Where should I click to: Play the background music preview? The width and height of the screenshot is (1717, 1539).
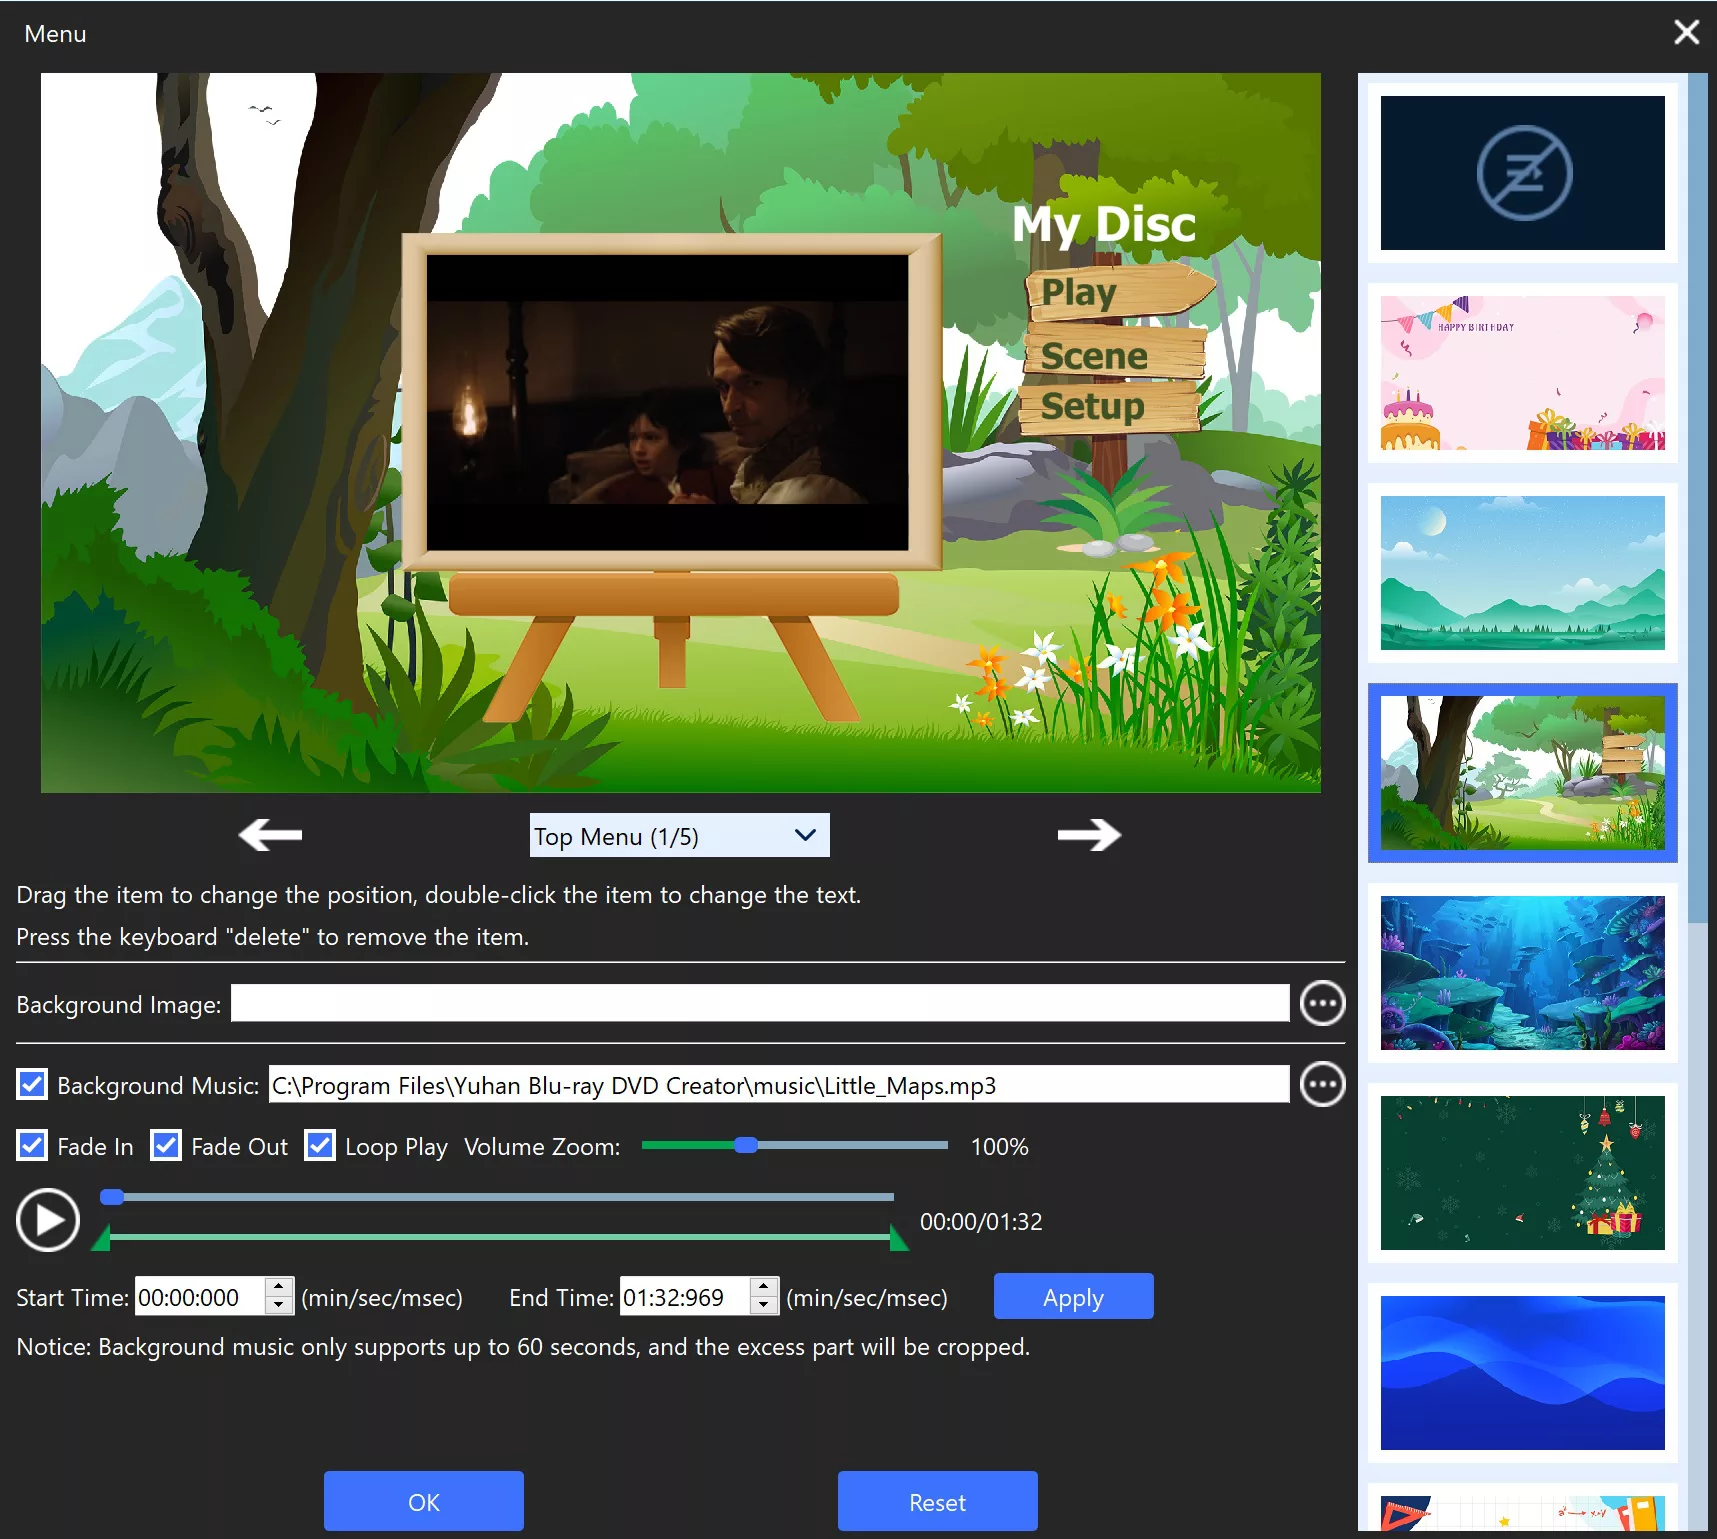48,1220
